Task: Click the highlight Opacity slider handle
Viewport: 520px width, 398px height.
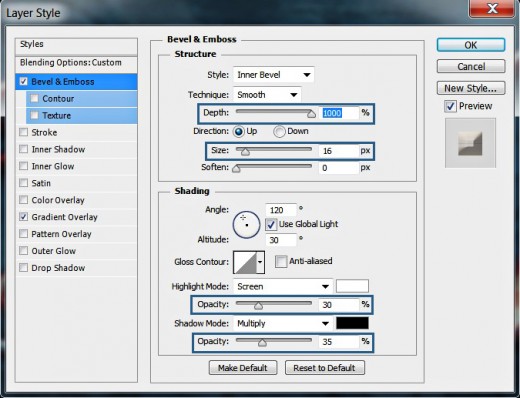Action: click(x=258, y=306)
